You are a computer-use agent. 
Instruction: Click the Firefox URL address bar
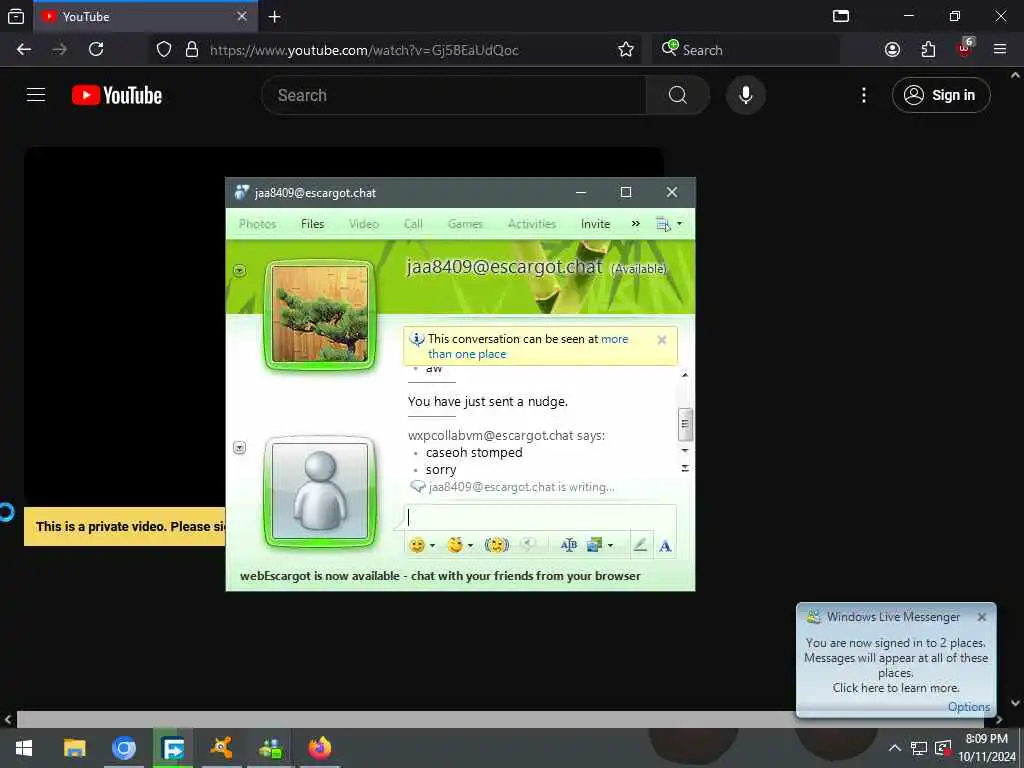point(397,50)
